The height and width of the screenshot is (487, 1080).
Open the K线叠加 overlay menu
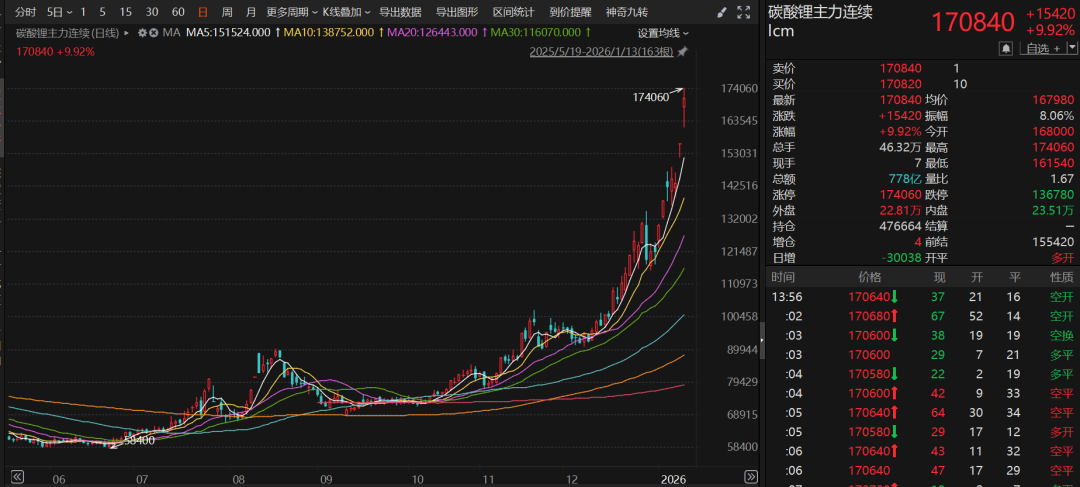[345, 12]
